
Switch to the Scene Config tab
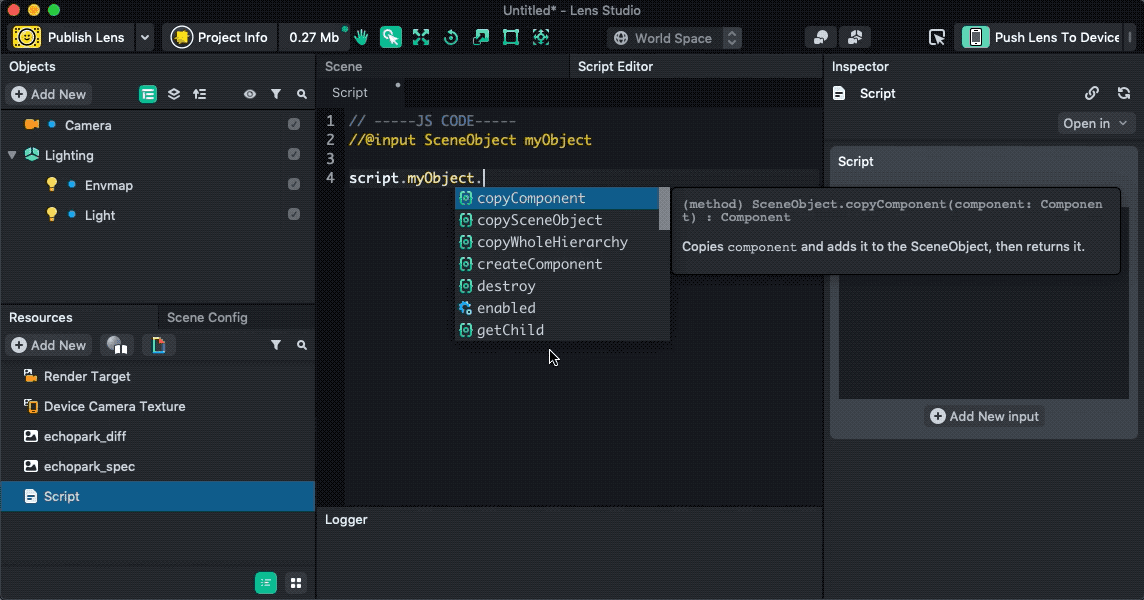pos(207,318)
